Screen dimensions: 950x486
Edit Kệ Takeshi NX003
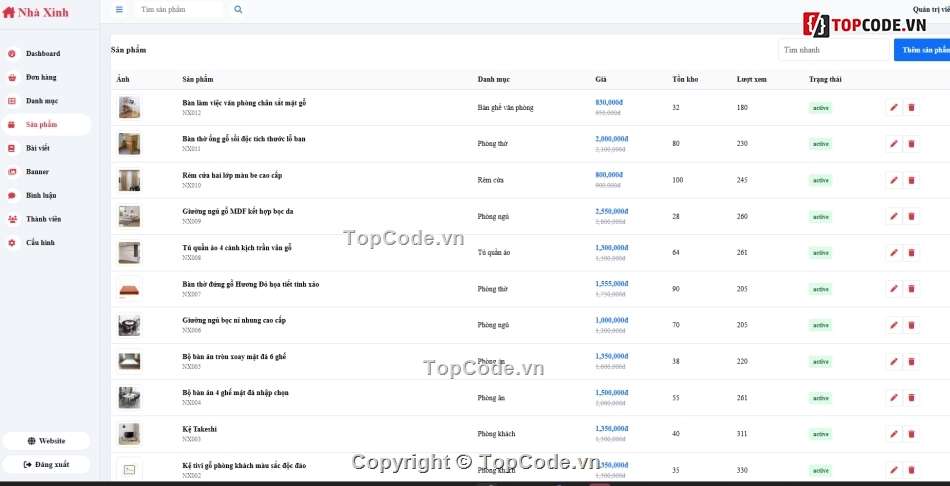[x=893, y=434]
